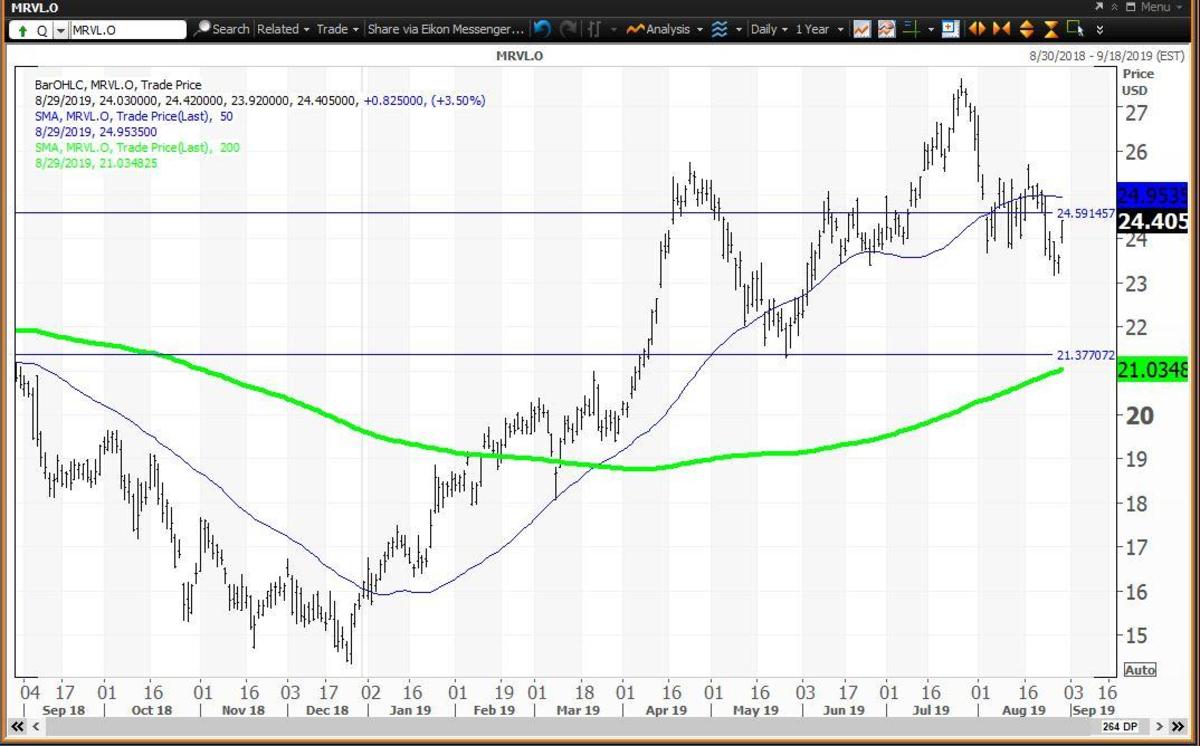This screenshot has height=746, width=1200.
Task: Open the Q symbol type dropdown arrow
Action: (61, 30)
